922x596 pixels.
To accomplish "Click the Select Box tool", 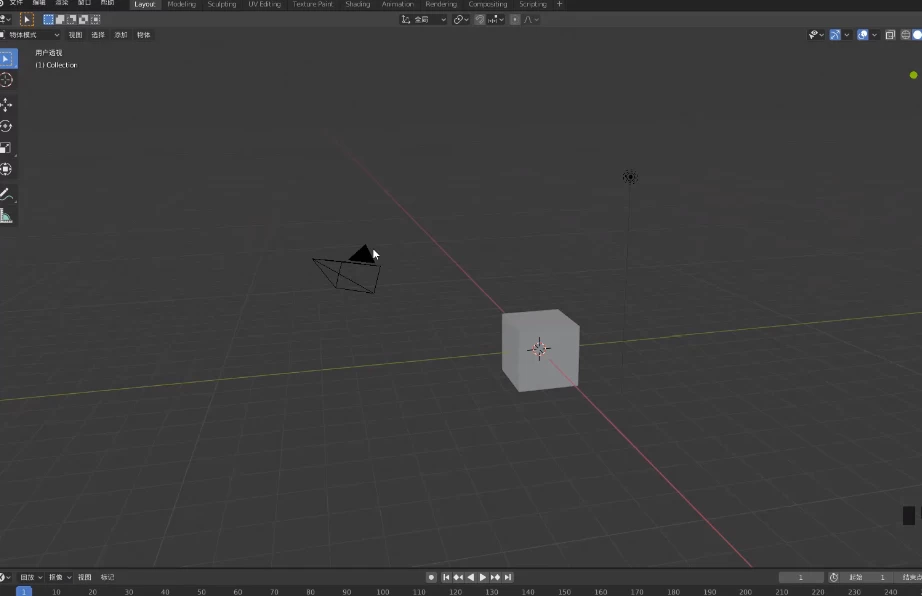I will tap(7, 59).
